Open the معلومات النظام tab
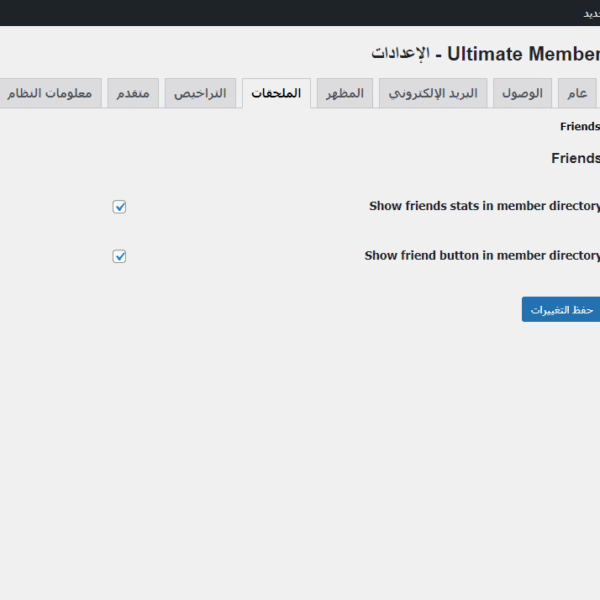600x600 pixels. [50, 93]
